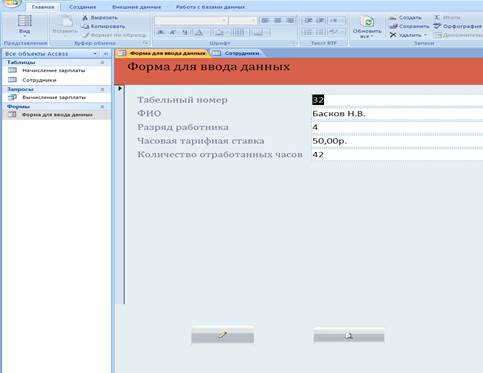Open the font size combo box
This screenshot has height=373, width=483.
click(243, 21)
